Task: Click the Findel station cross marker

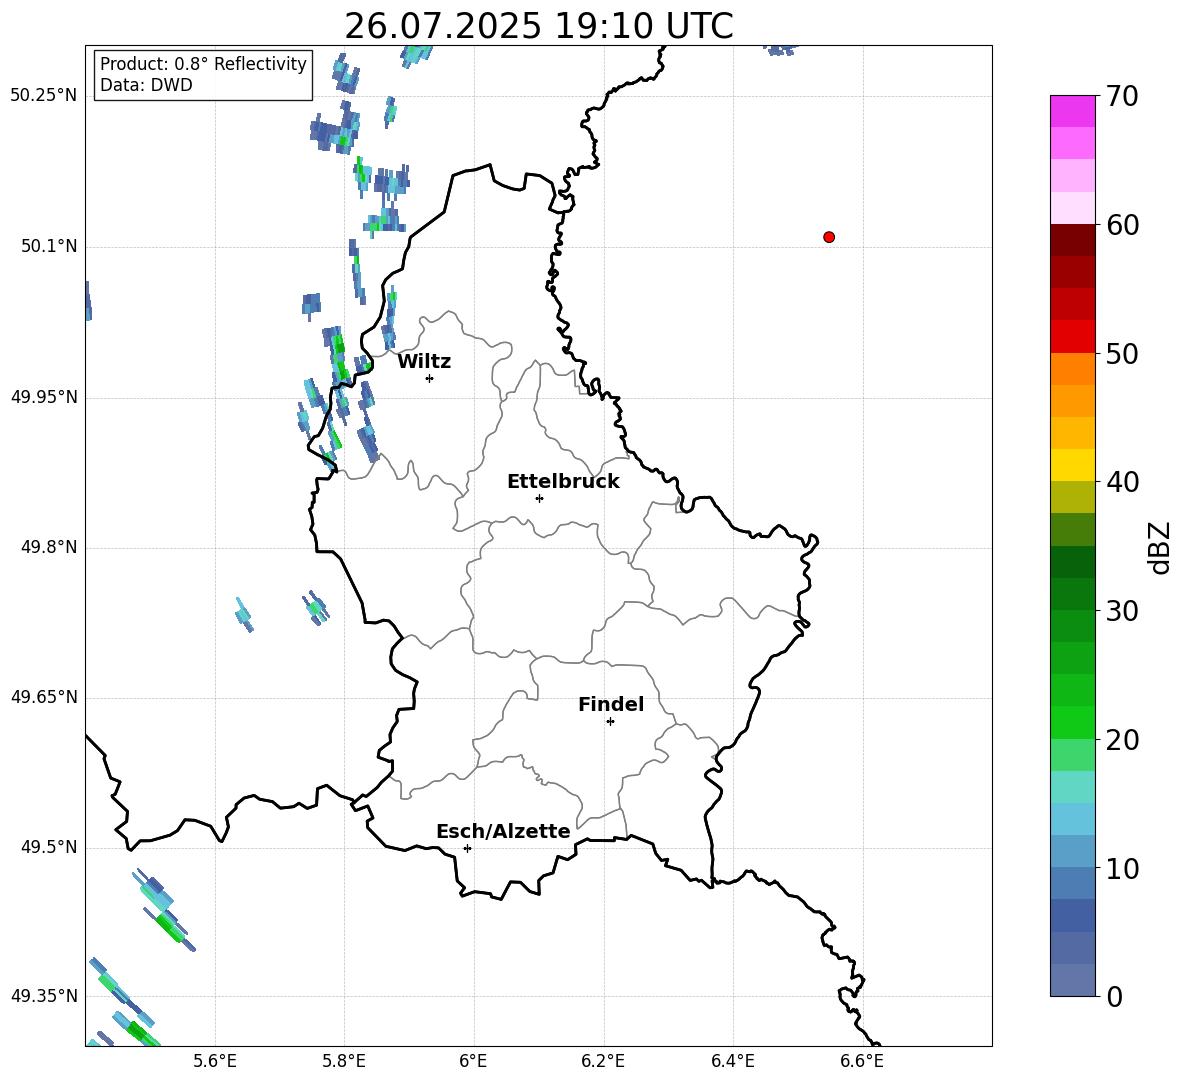Action: click(610, 722)
